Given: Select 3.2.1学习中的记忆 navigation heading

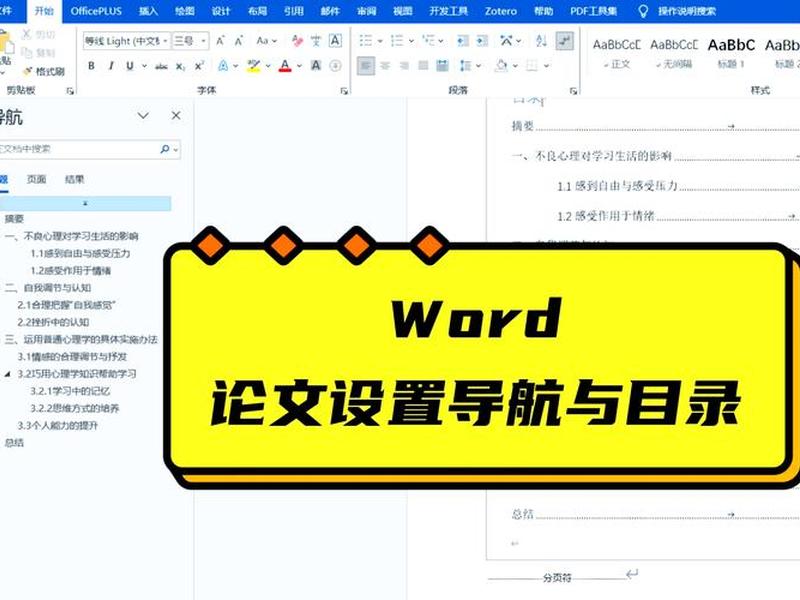Looking at the screenshot, I should [70, 391].
